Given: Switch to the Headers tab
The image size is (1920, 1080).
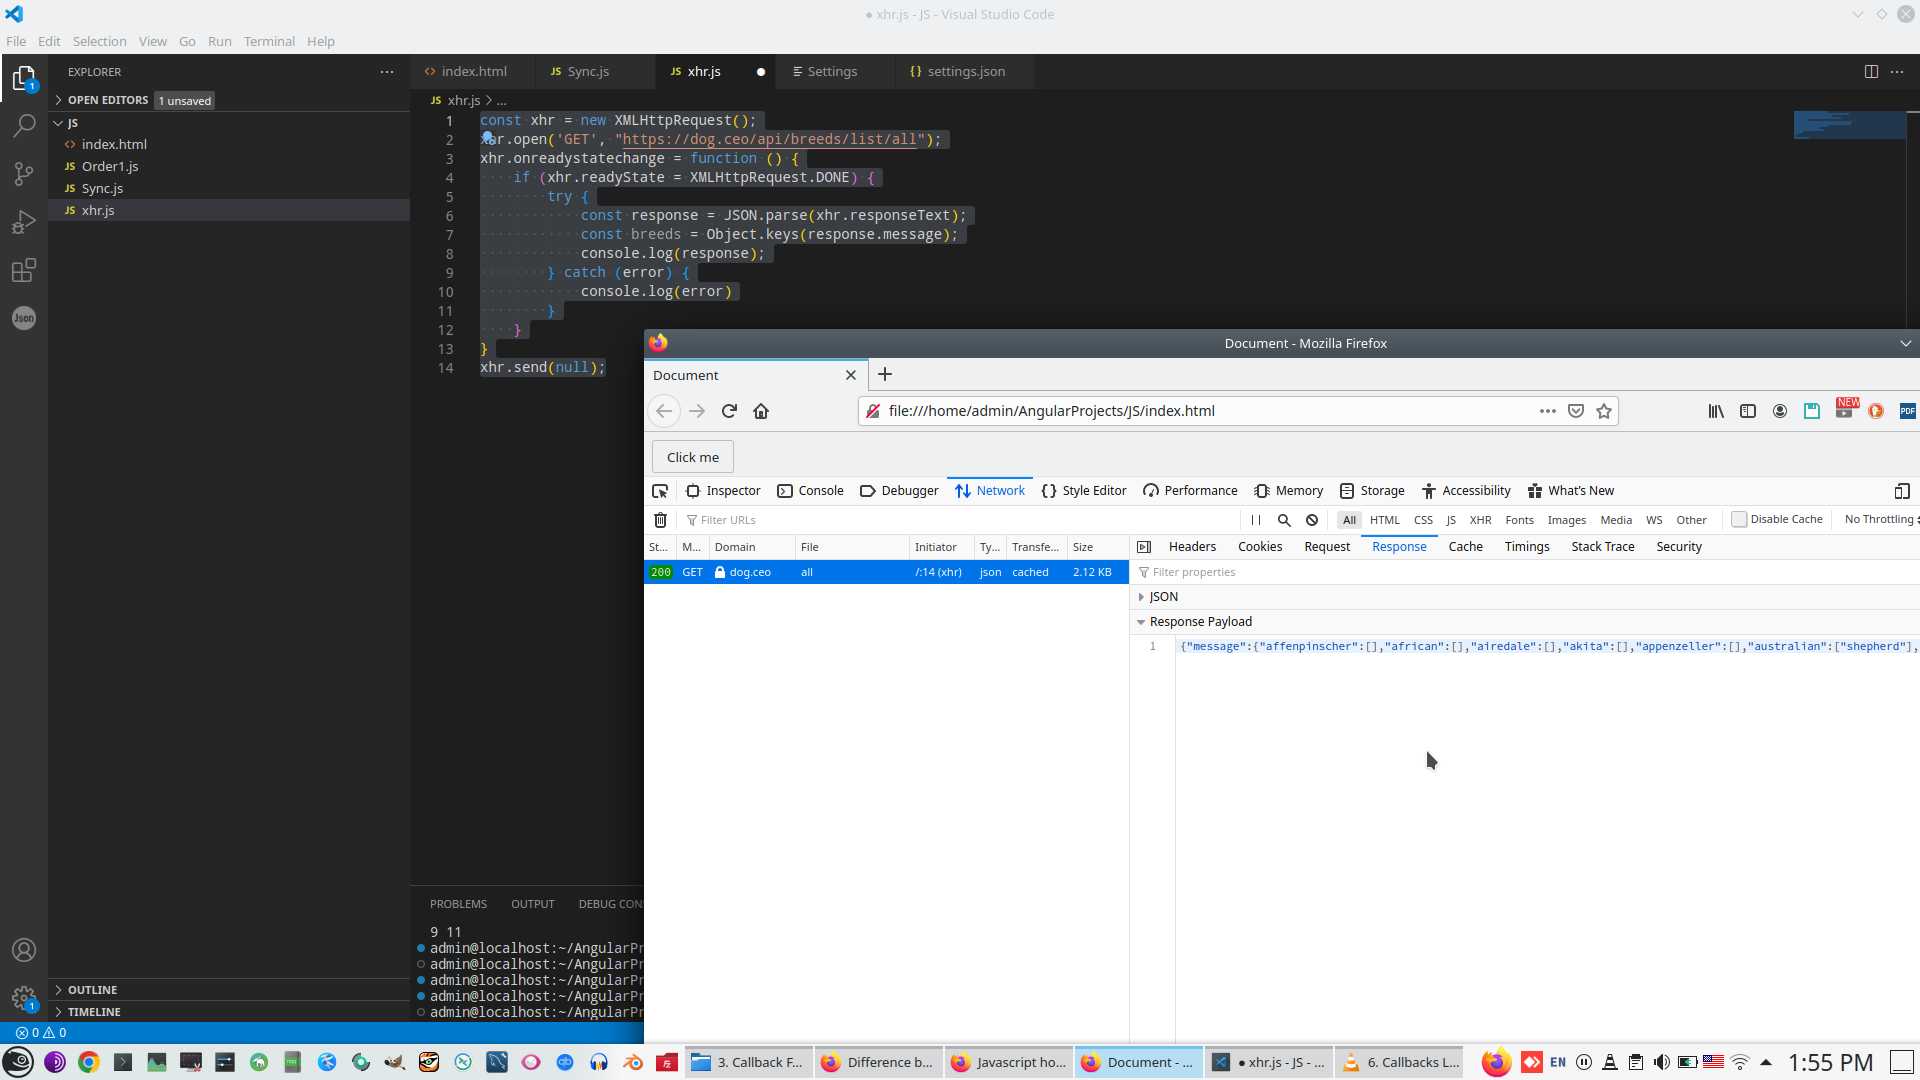Looking at the screenshot, I should [x=1192, y=547].
